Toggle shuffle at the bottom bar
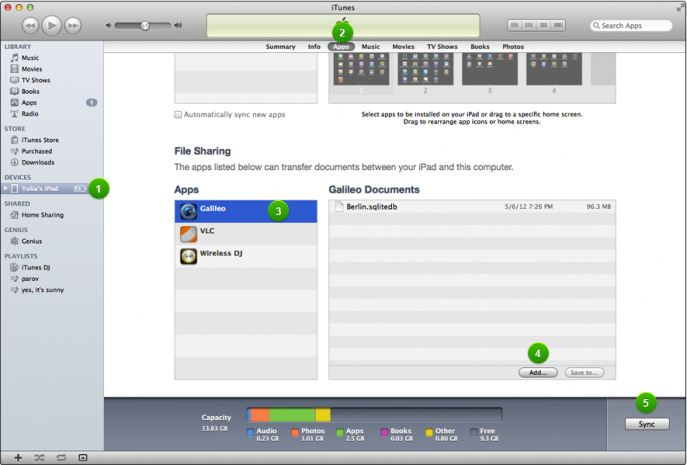Screen dimensions: 687x465 click(39, 458)
